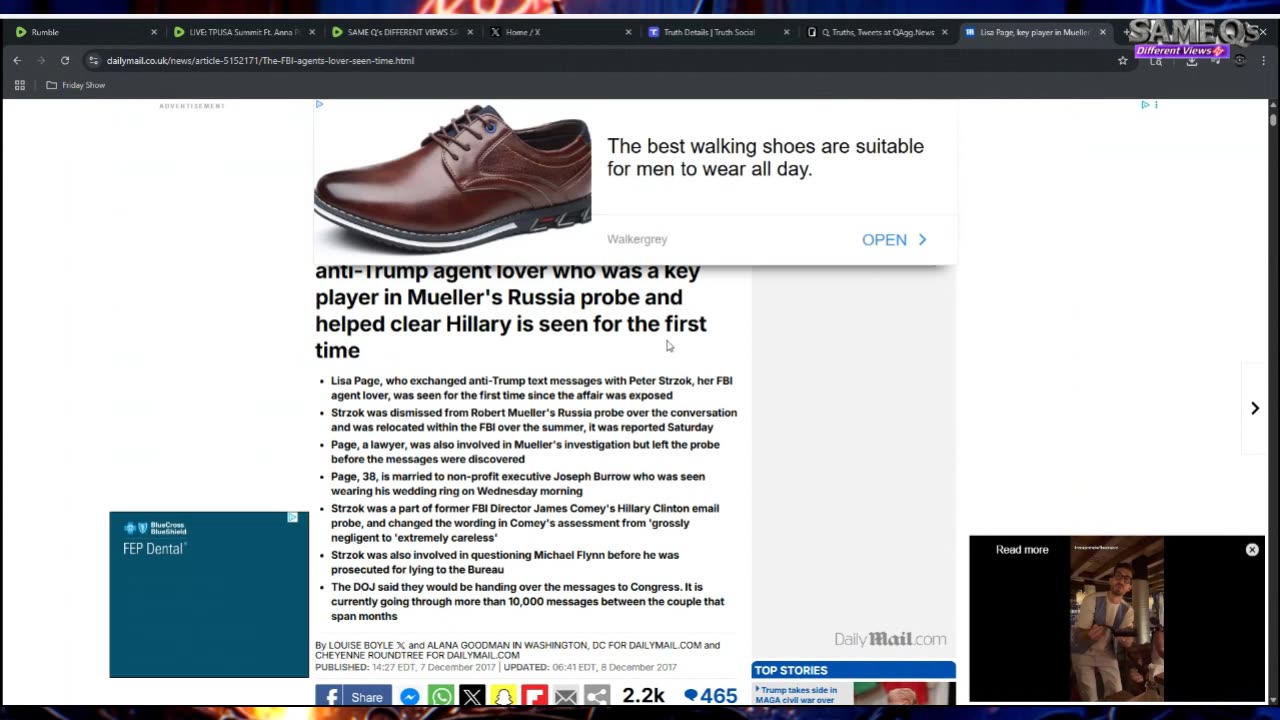Click the browser back arrow
This screenshot has height=720, width=1280.
pyautogui.click(x=17, y=60)
